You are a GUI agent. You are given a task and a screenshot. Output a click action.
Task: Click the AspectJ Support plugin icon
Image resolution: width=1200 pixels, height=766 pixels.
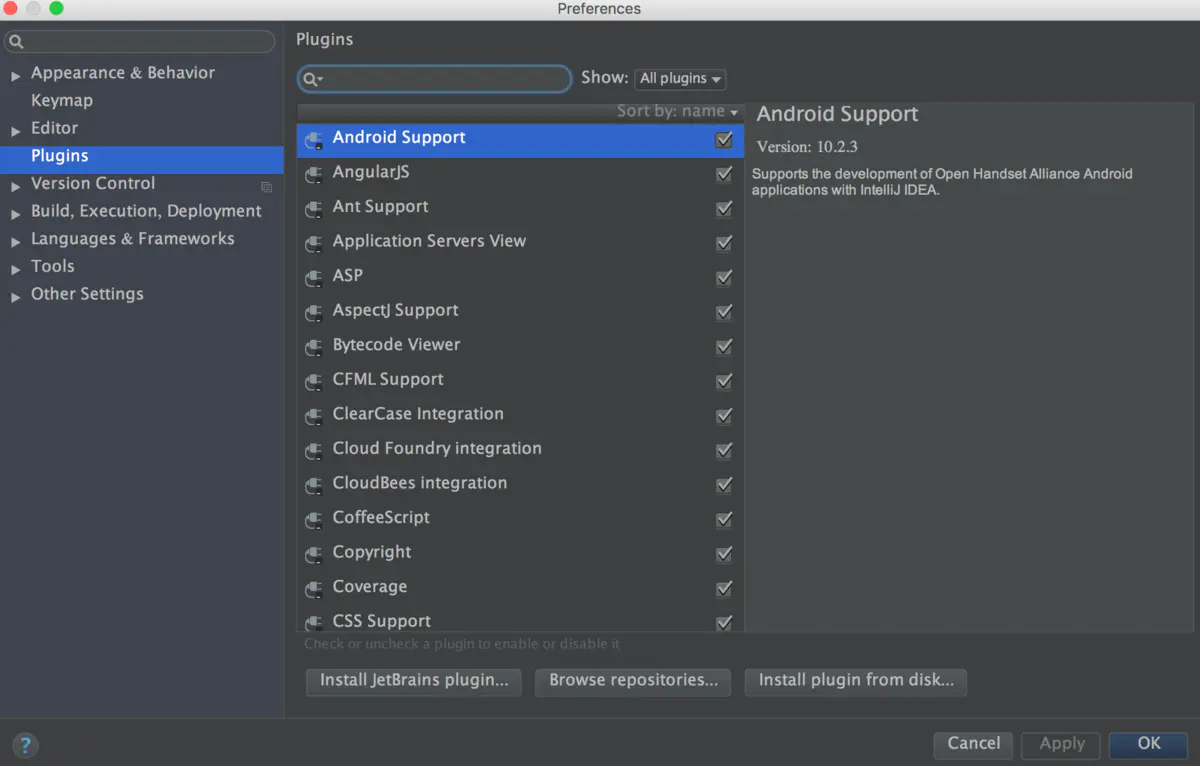pyautogui.click(x=314, y=312)
